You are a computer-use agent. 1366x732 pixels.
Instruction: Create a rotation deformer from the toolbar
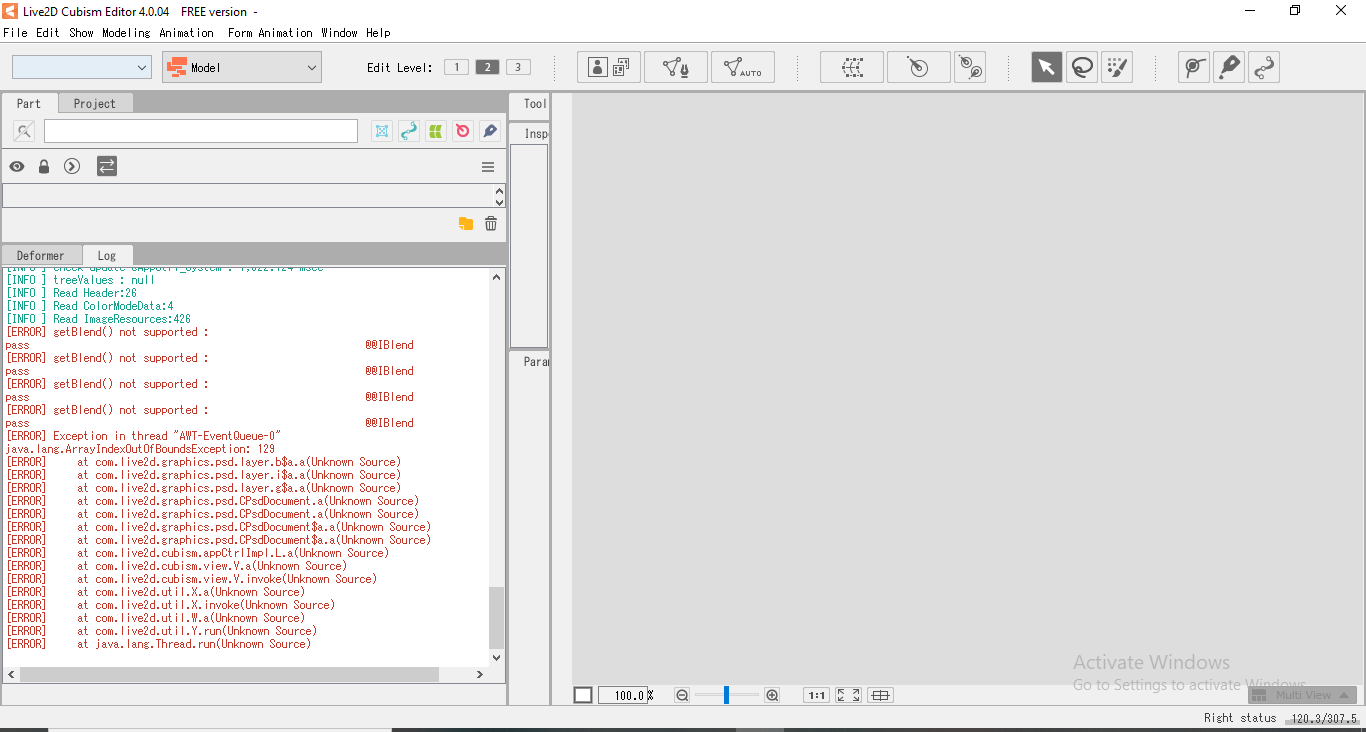coord(918,67)
